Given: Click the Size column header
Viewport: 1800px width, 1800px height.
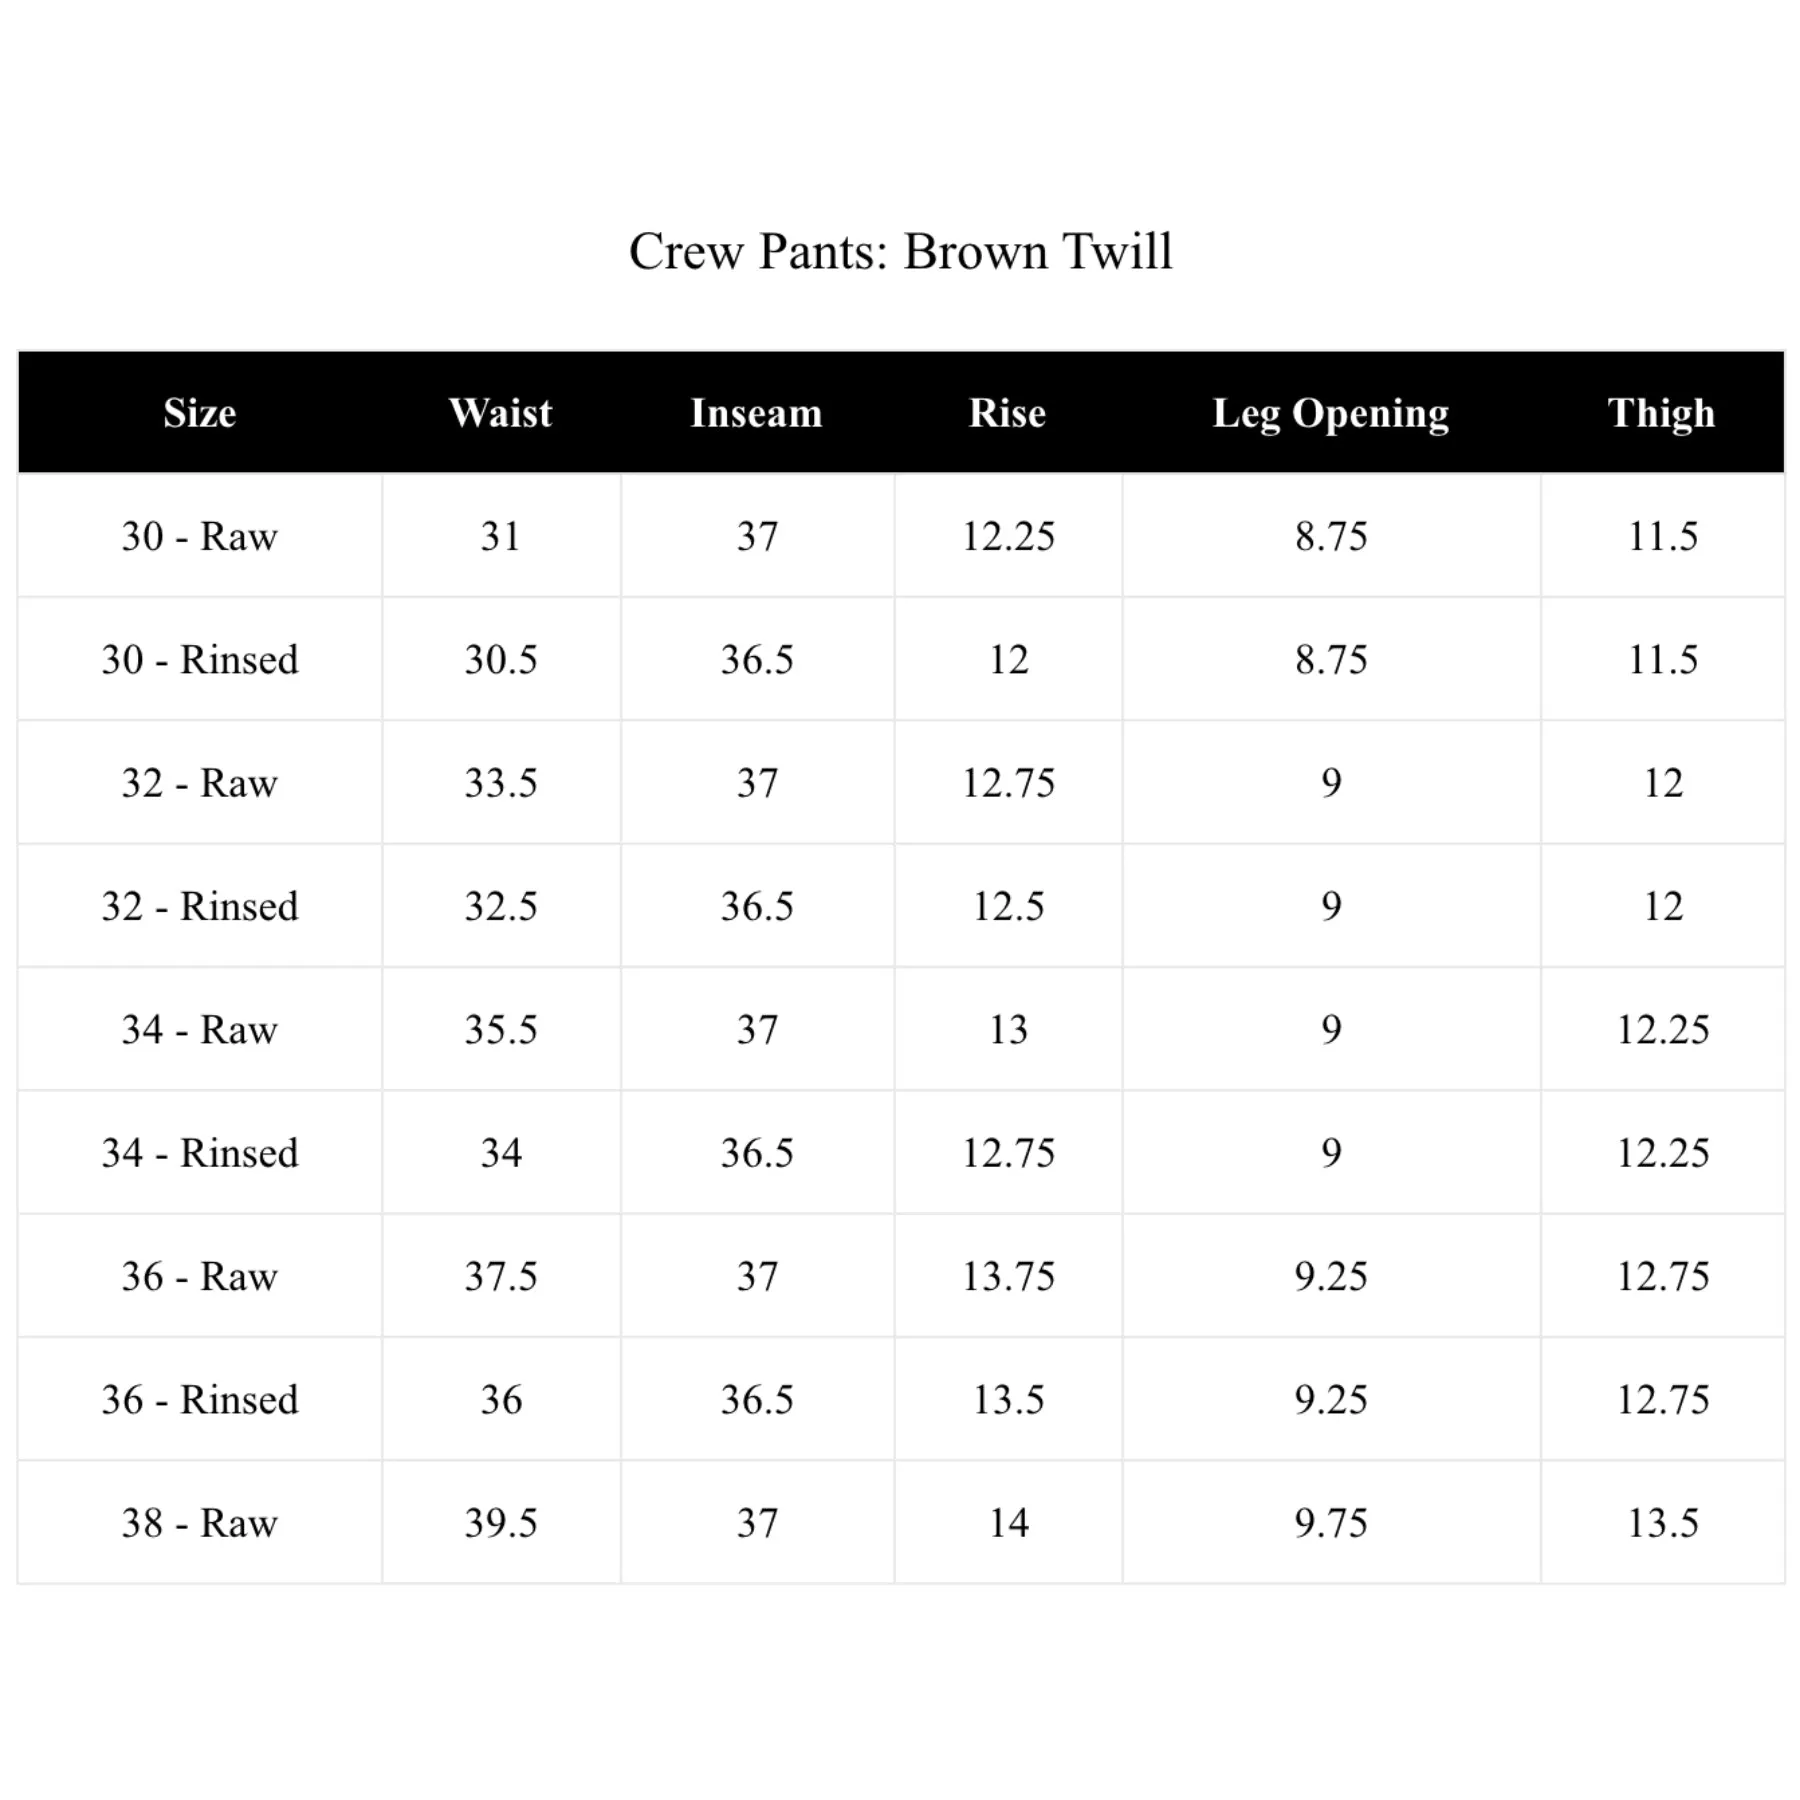Looking at the screenshot, I should (x=200, y=413).
